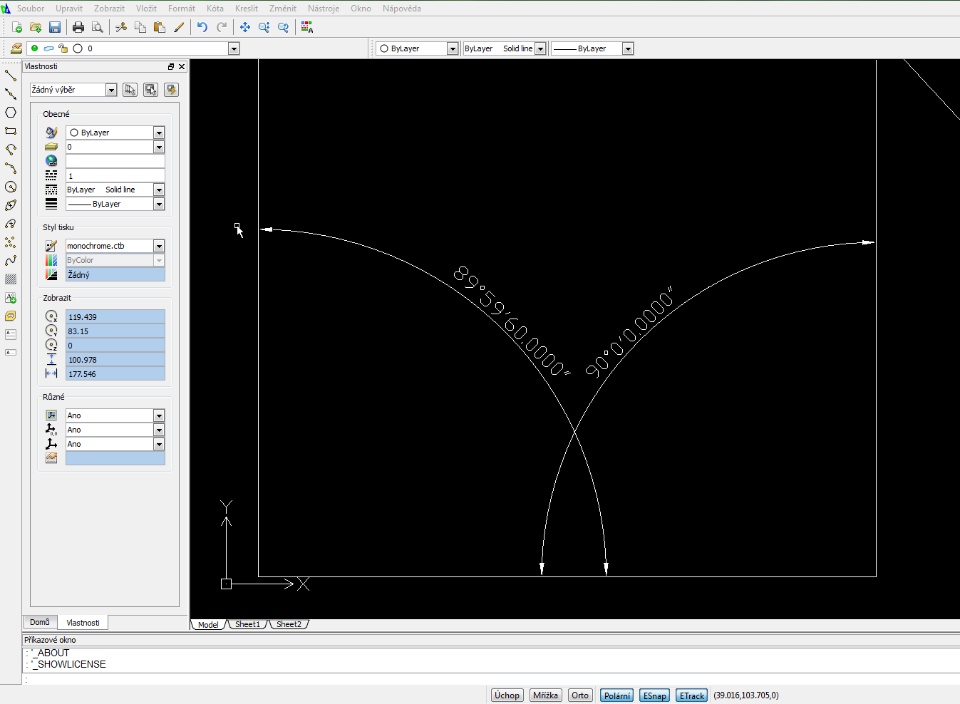Click the Save (floppy disk) icon
This screenshot has width=960, height=704.
55,27
